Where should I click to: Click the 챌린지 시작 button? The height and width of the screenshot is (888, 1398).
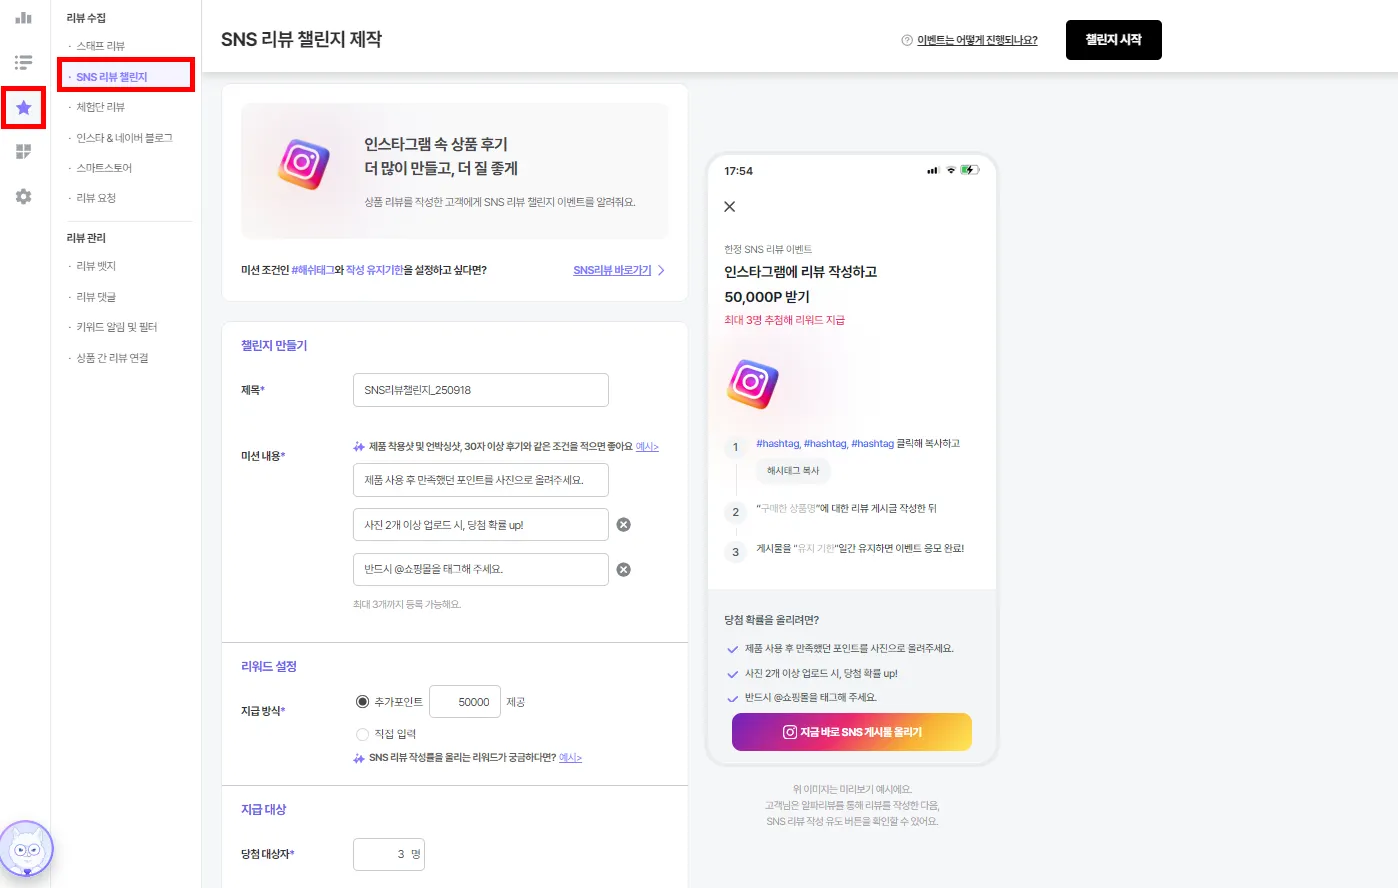click(1114, 40)
